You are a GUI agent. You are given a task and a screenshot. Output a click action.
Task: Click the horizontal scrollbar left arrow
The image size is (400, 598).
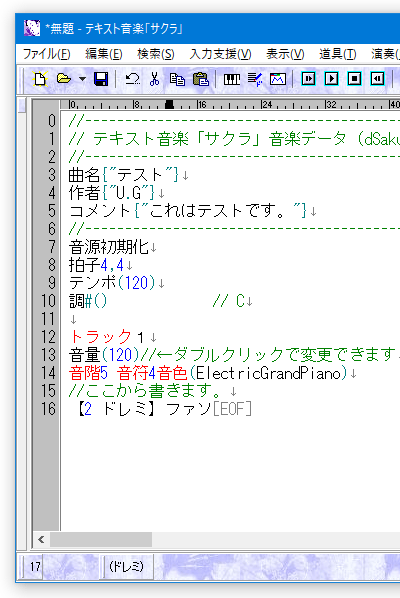(41, 540)
